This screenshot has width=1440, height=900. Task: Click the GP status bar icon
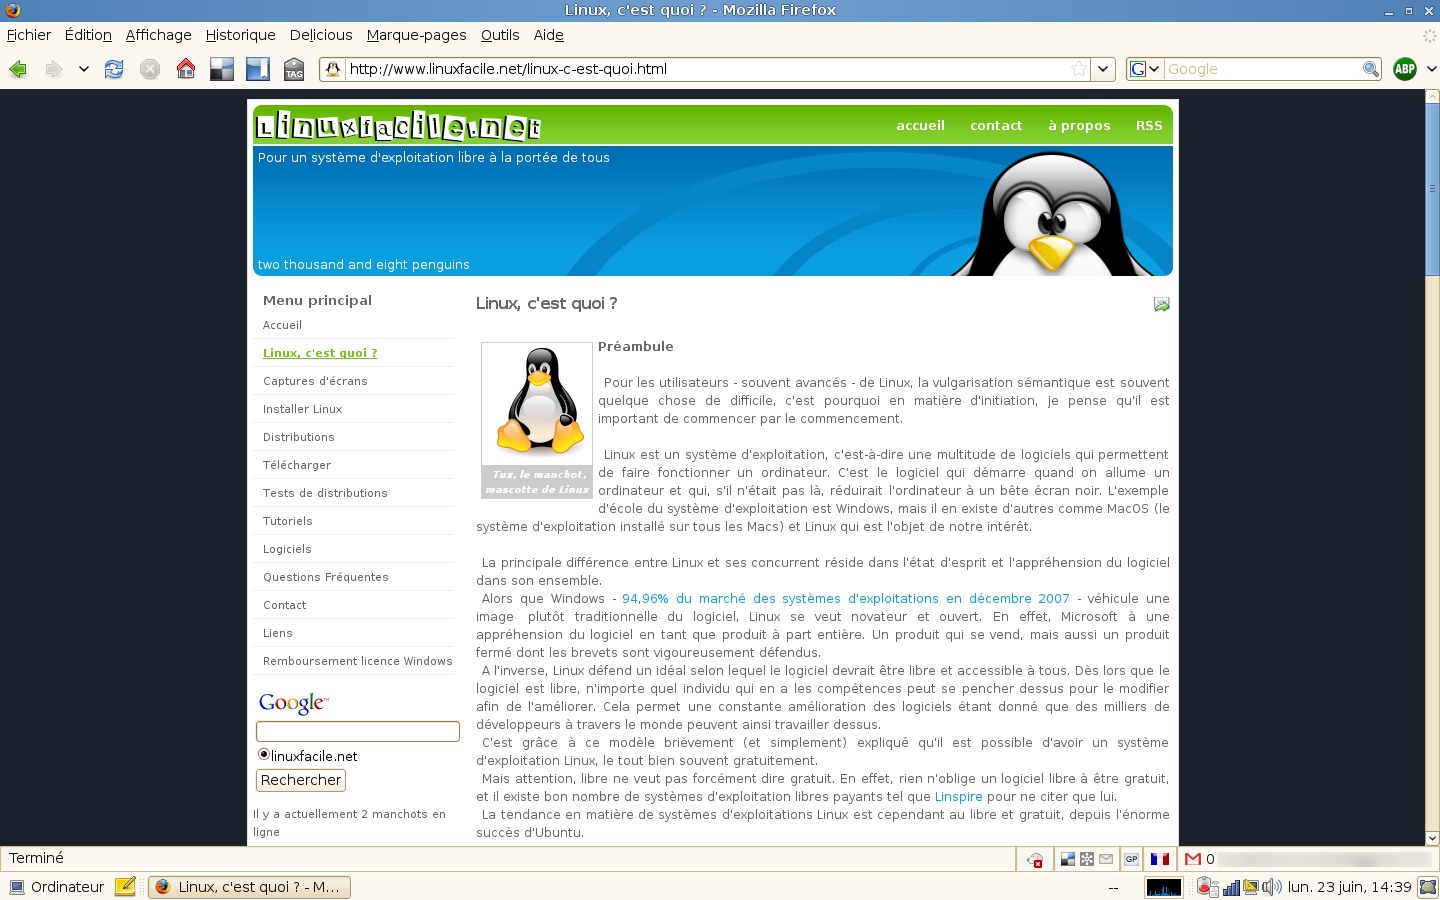click(1131, 859)
